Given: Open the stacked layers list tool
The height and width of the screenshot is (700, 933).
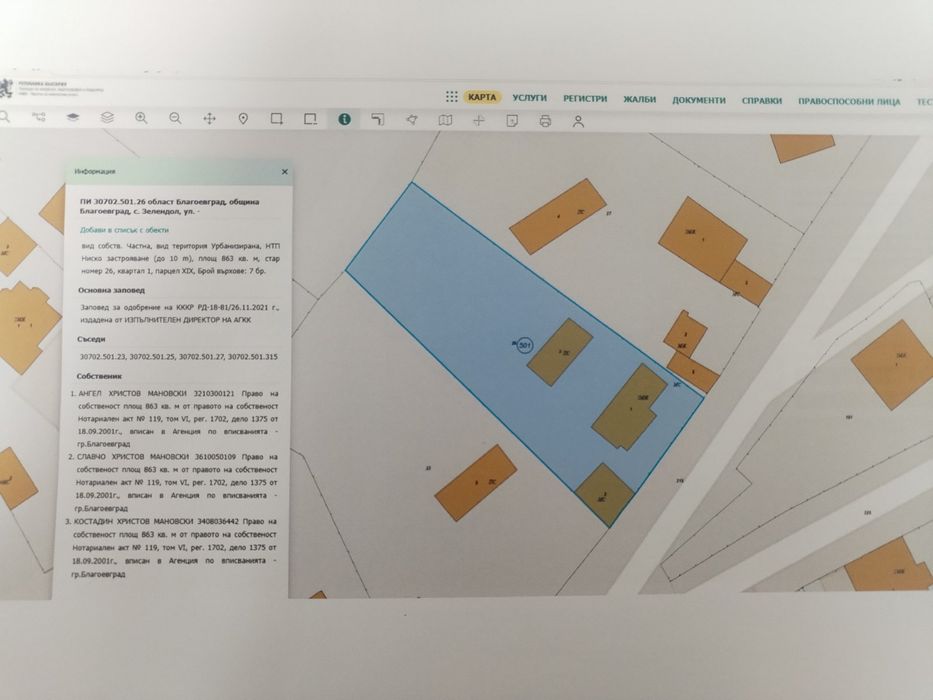Looking at the screenshot, I should pyautogui.click(x=107, y=118).
